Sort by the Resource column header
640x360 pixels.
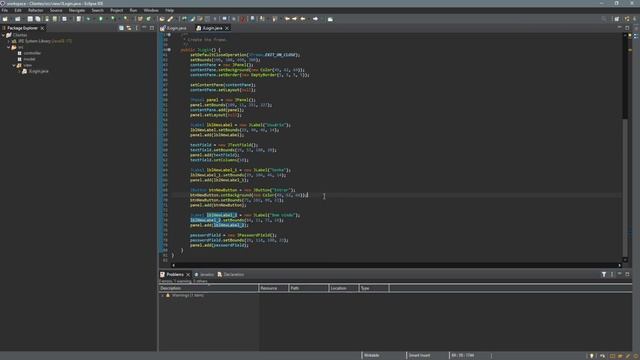click(273, 288)
